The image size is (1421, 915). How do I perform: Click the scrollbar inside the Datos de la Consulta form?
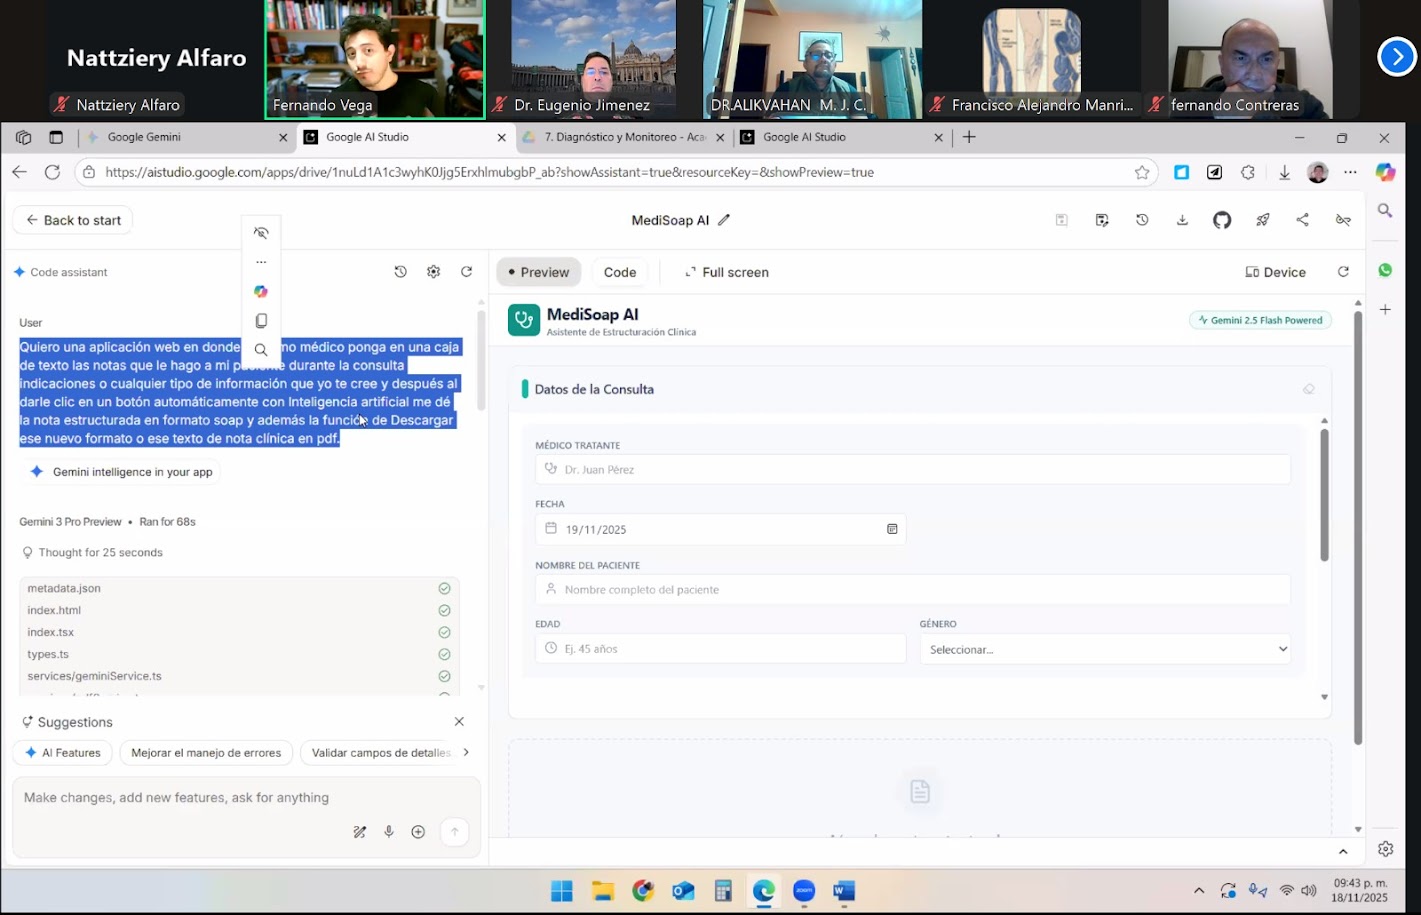(x=1324, y=495)
